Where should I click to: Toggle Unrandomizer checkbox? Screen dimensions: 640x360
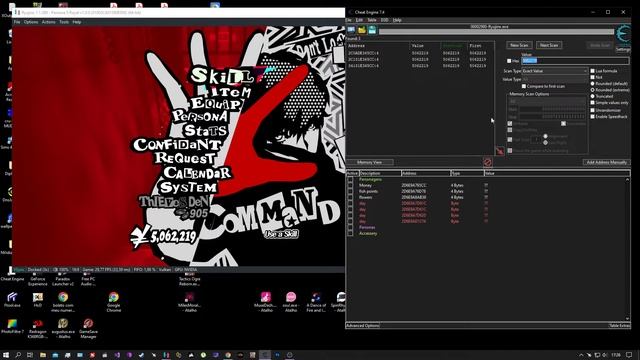pyautogui.click(x=593, y=110)
